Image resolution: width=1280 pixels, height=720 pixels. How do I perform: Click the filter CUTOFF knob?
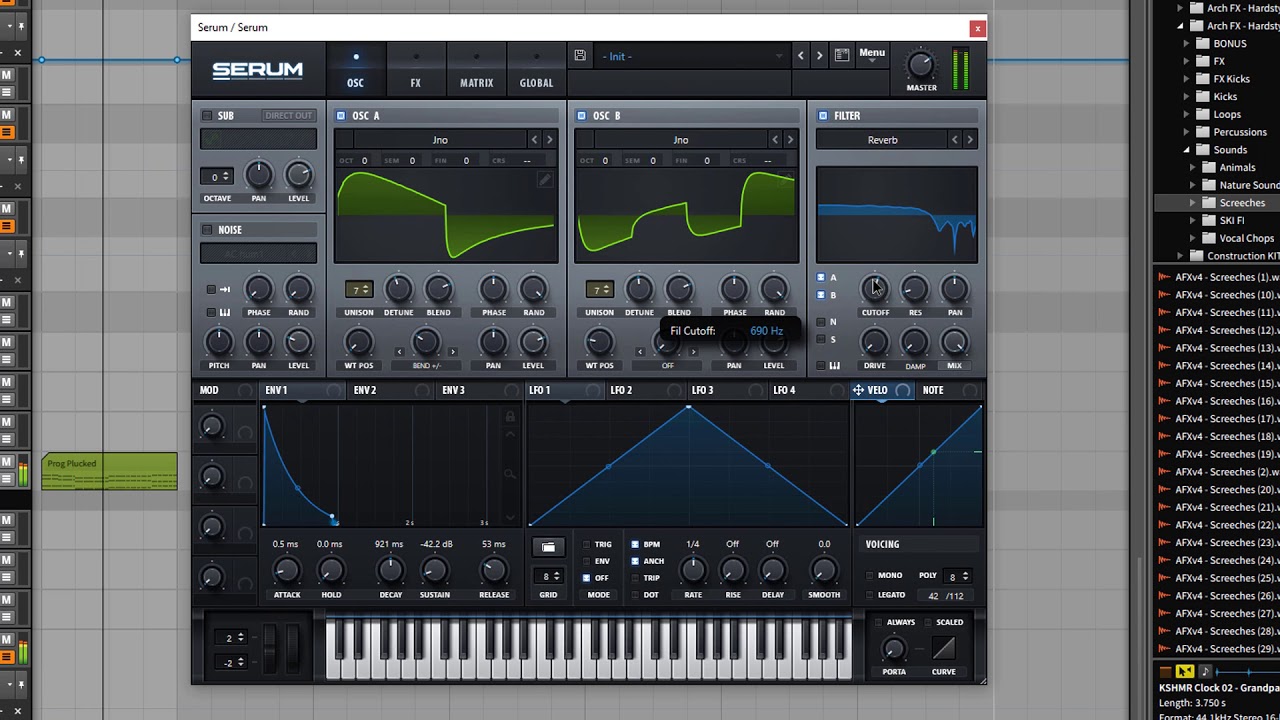tap(875, 289)
